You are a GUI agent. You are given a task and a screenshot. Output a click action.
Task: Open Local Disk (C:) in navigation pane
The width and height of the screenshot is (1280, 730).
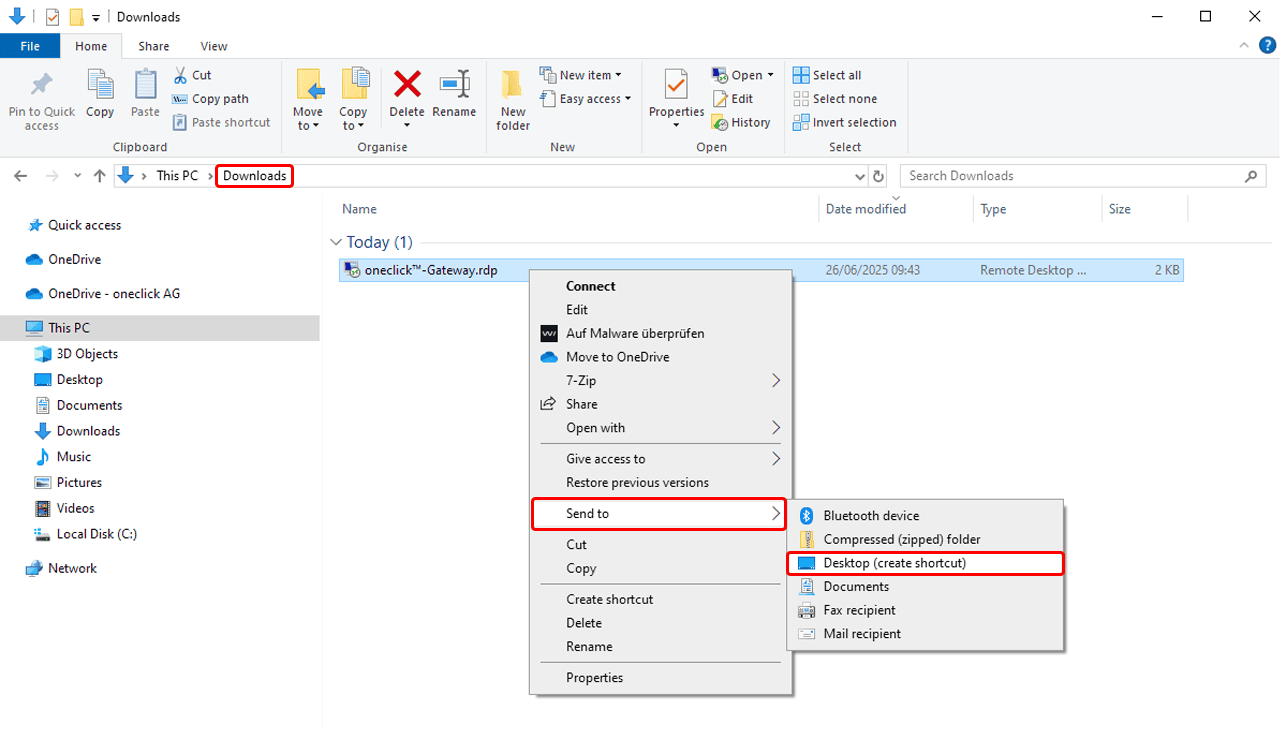click(x=96, y=534)
